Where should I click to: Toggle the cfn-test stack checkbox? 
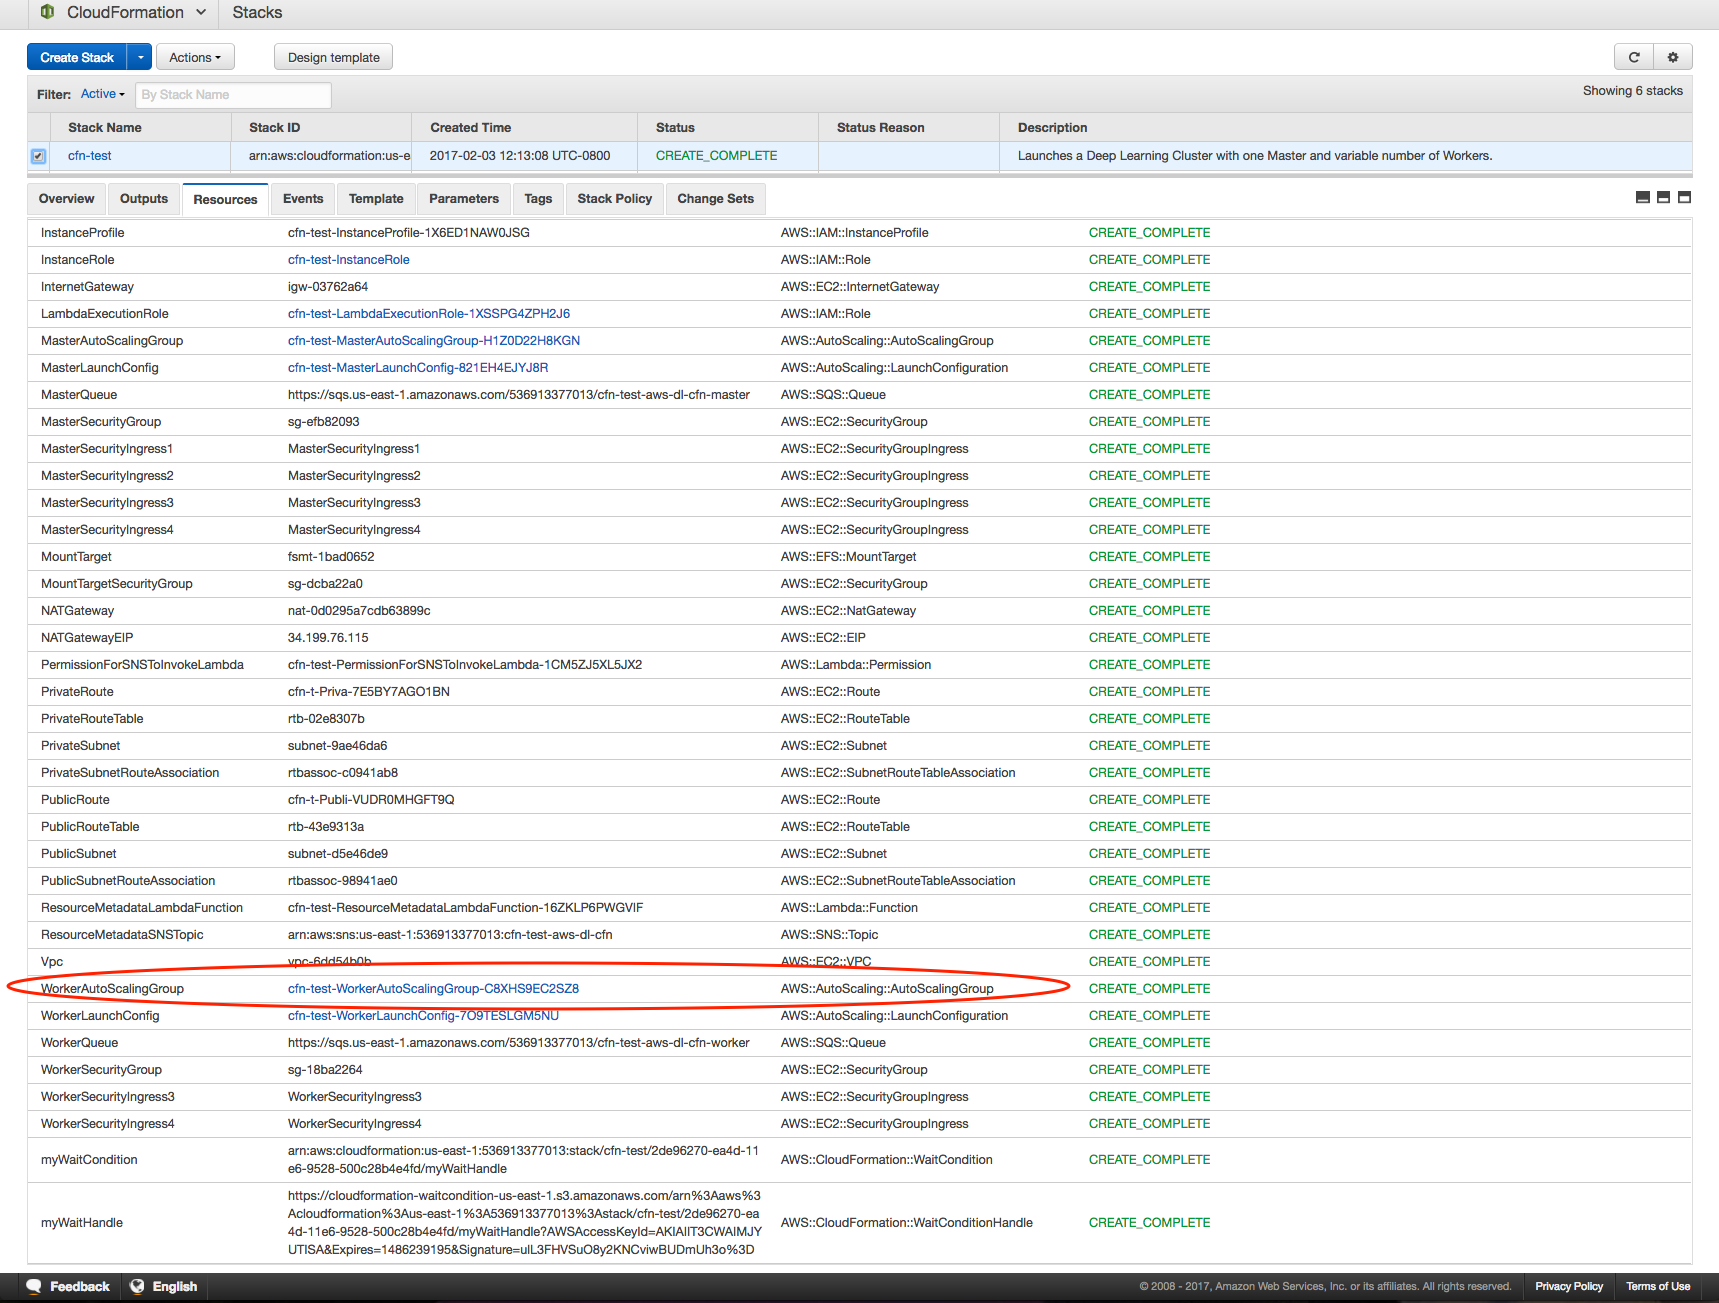click(38, 156)
